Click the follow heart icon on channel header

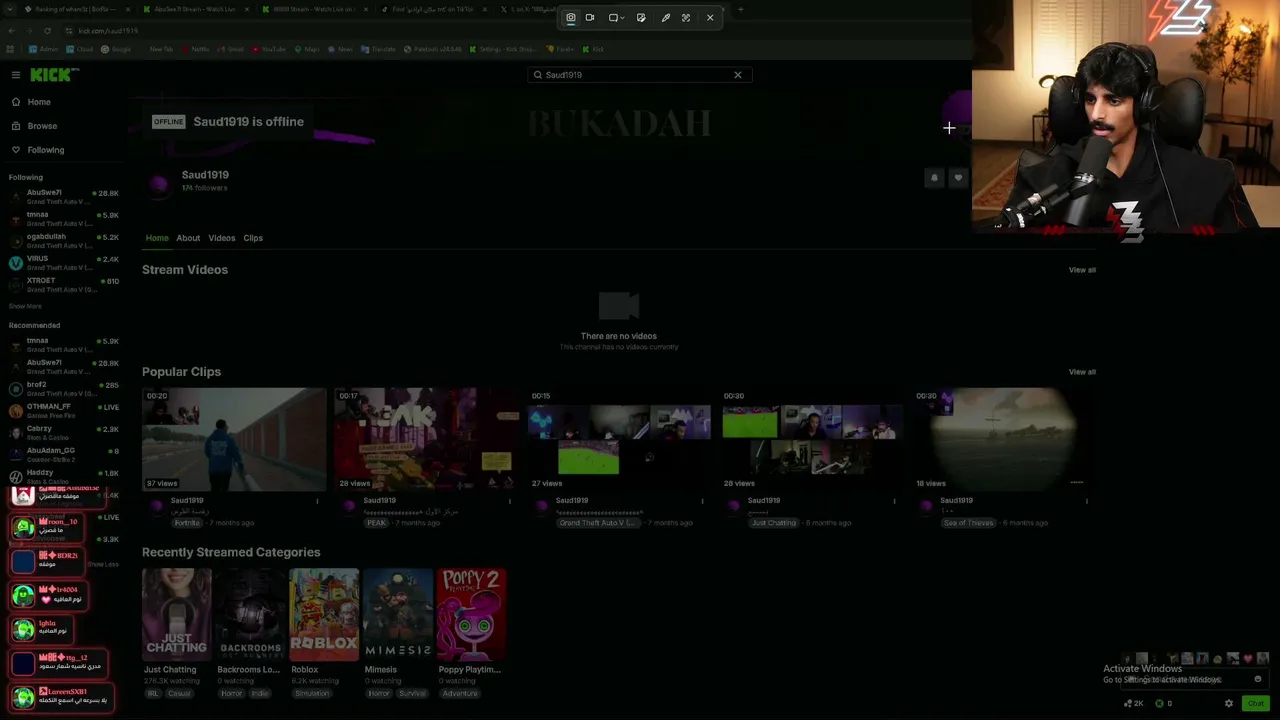(x=958, y=178)
